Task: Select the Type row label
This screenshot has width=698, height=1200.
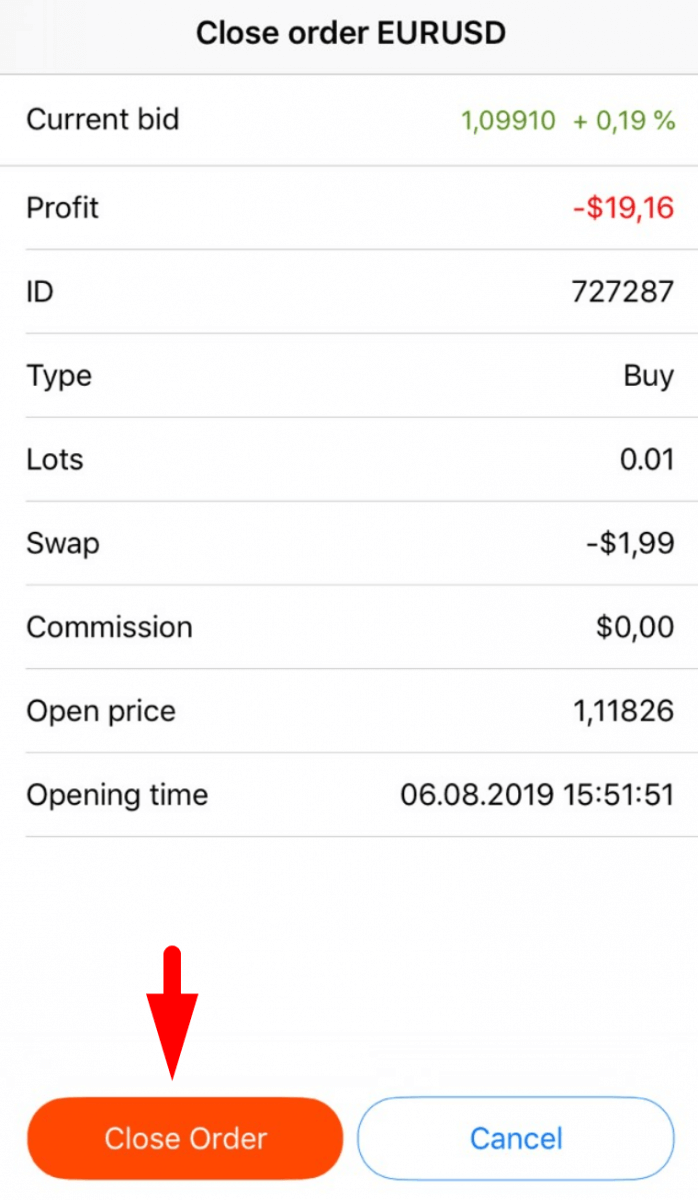Action: (x=58, y=375)
